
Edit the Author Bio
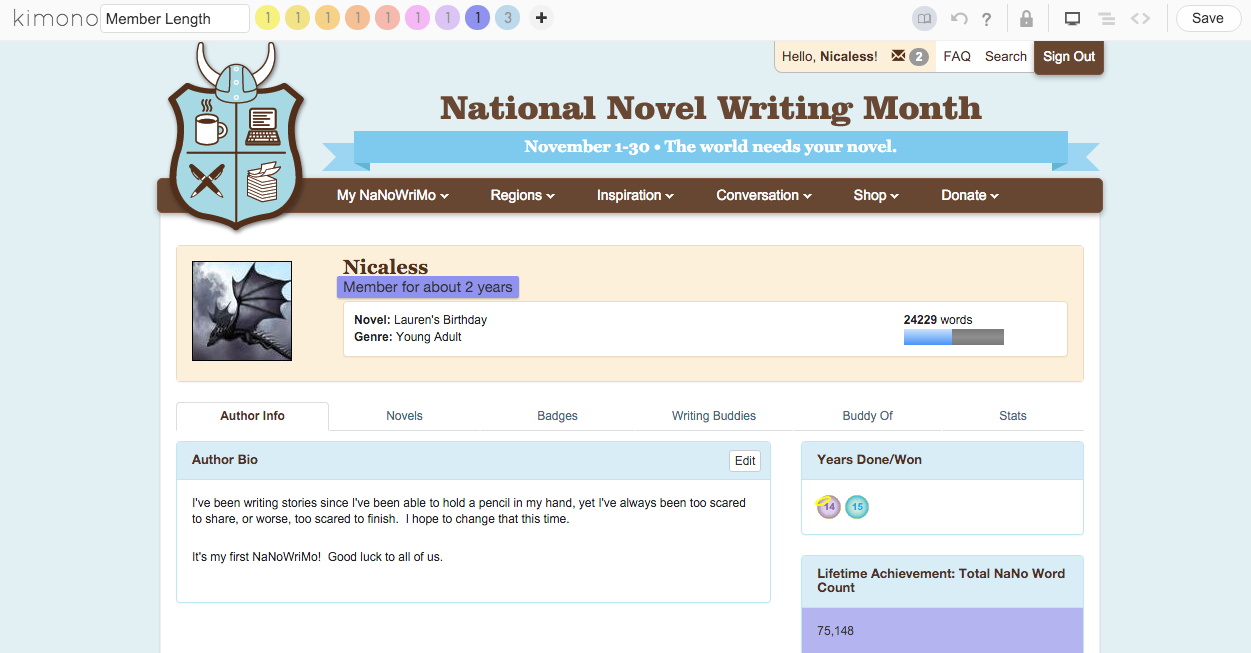click(x=745, y=461)
